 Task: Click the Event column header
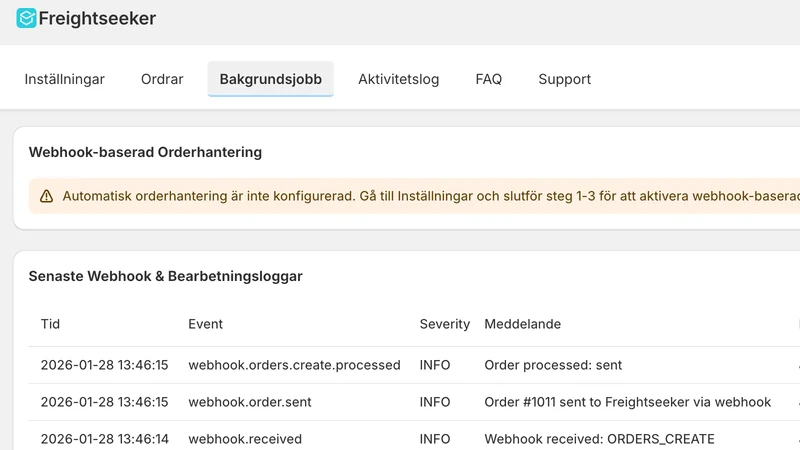tap(206, 324)
